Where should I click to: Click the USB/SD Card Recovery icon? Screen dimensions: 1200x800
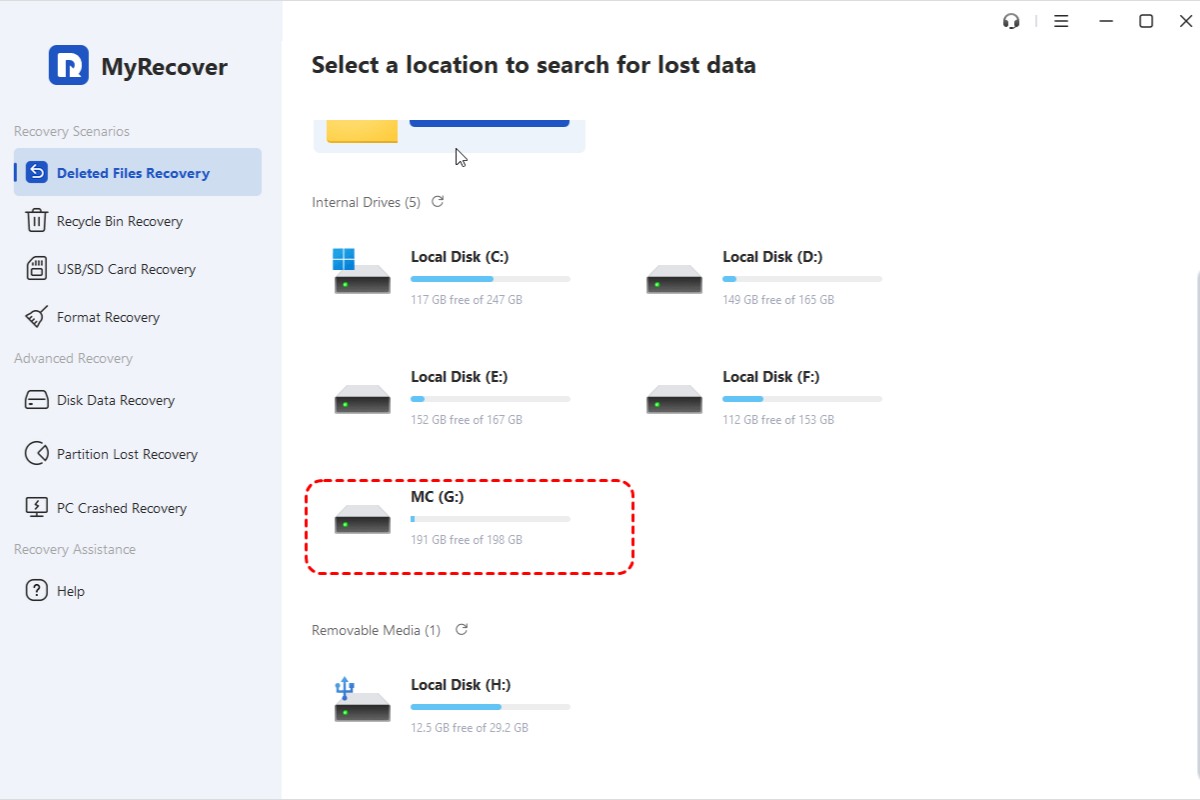[37, 269]
